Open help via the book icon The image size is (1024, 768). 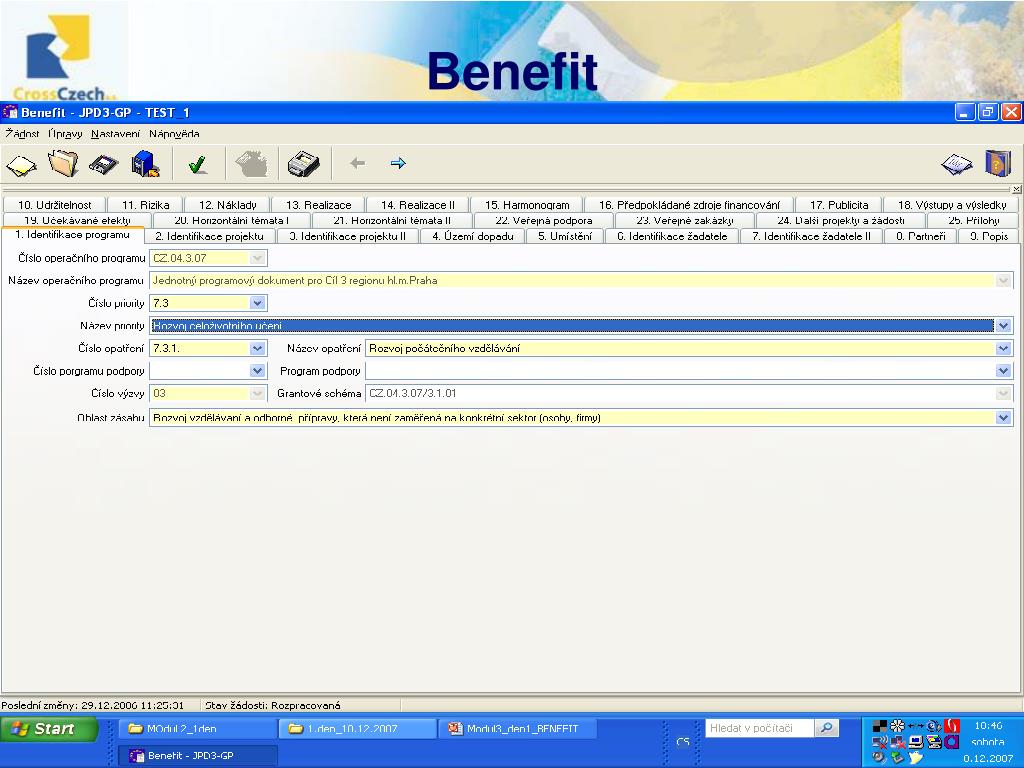pos(997,163)
